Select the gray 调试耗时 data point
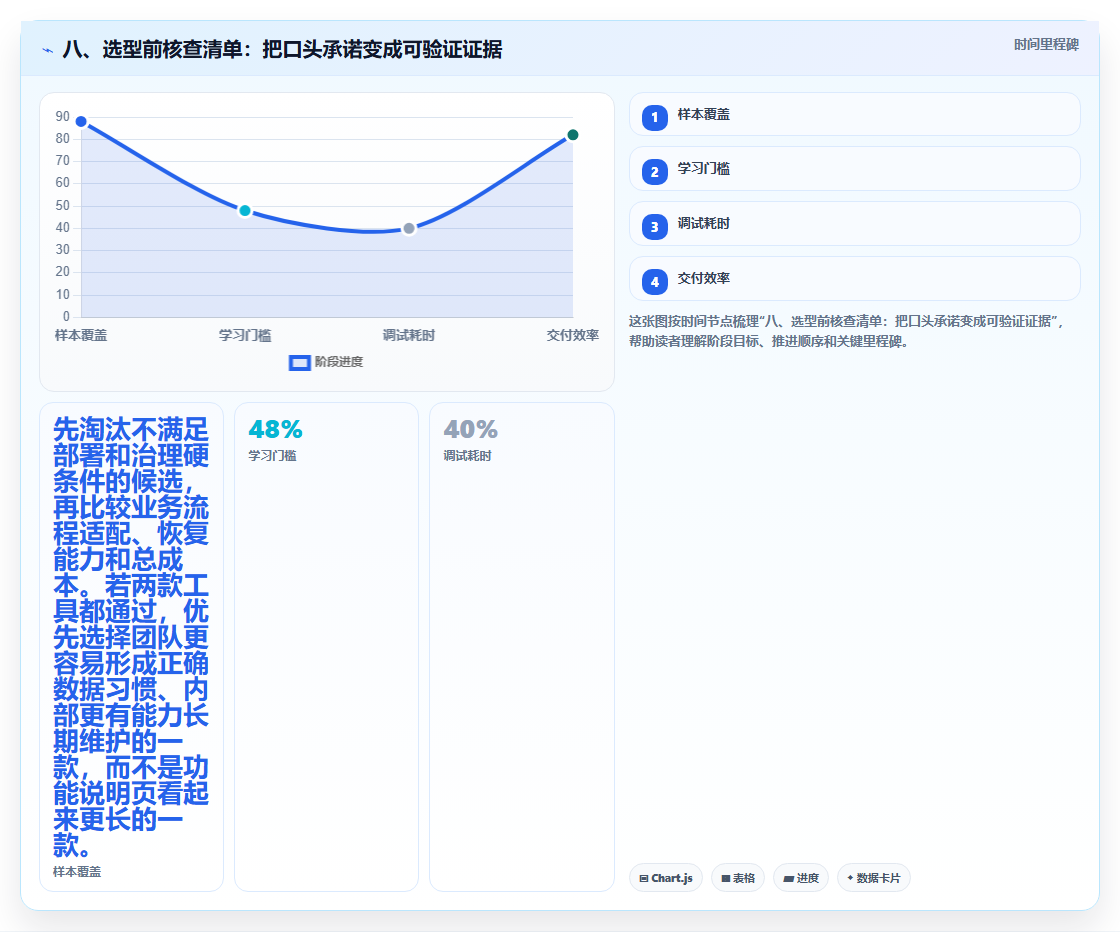Viewport: 1120px width, 932px height. pos(409,229)
